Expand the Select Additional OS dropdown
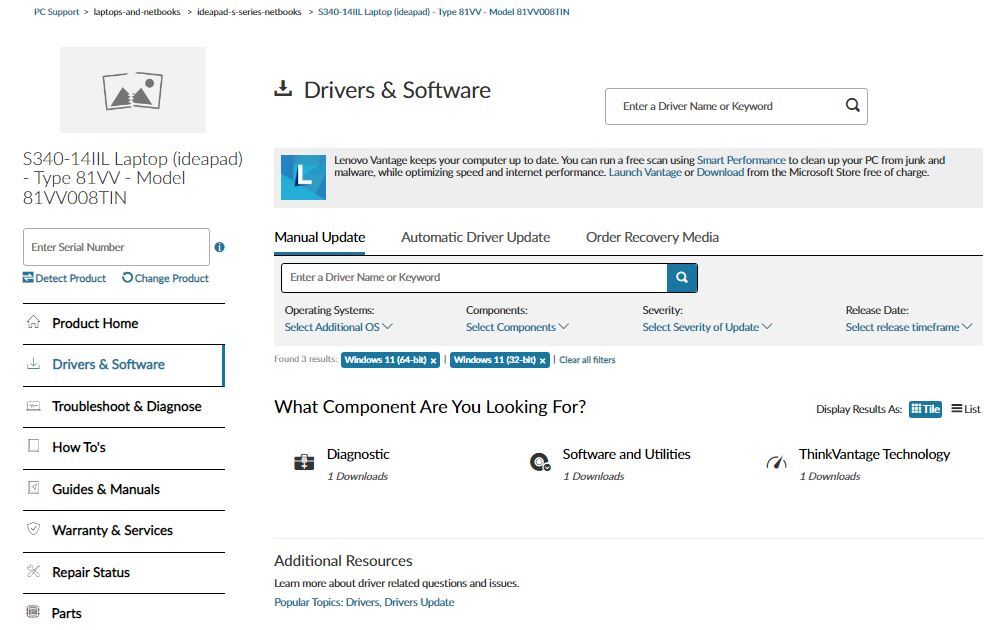The width and height of the screenshot is (1007, 630). point(338,327)
